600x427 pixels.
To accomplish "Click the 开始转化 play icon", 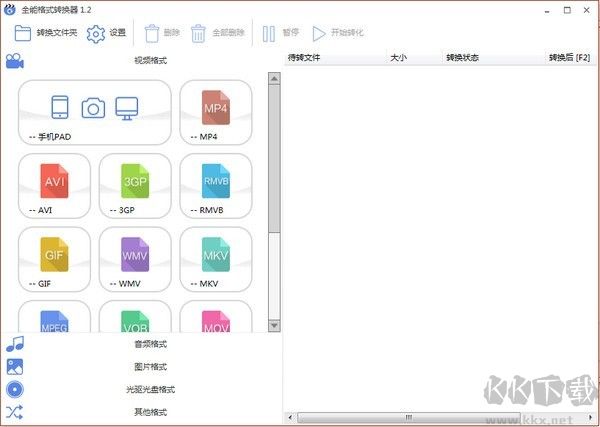I will point(318,34).
